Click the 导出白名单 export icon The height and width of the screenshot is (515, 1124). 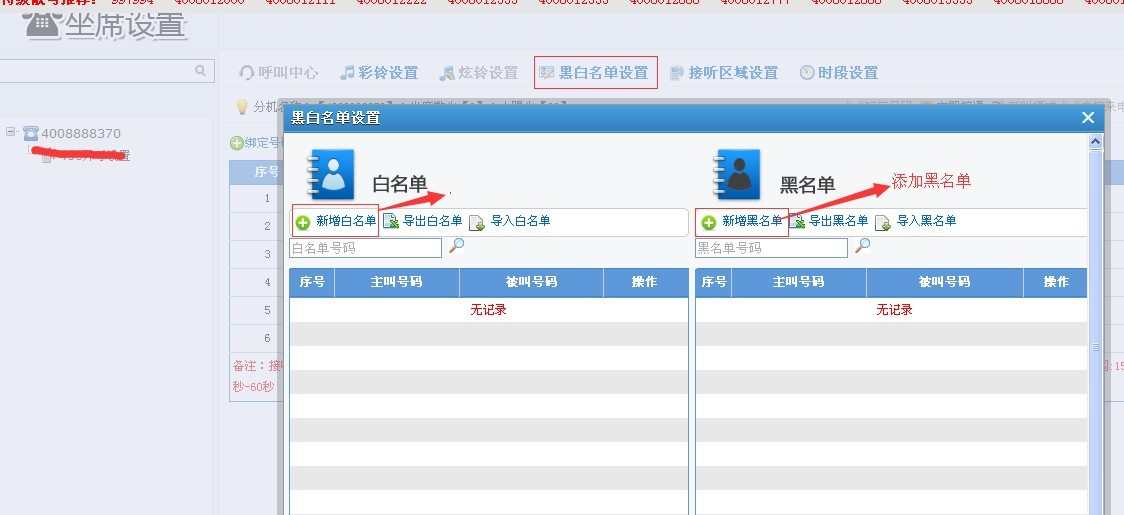tap(391, 222)
